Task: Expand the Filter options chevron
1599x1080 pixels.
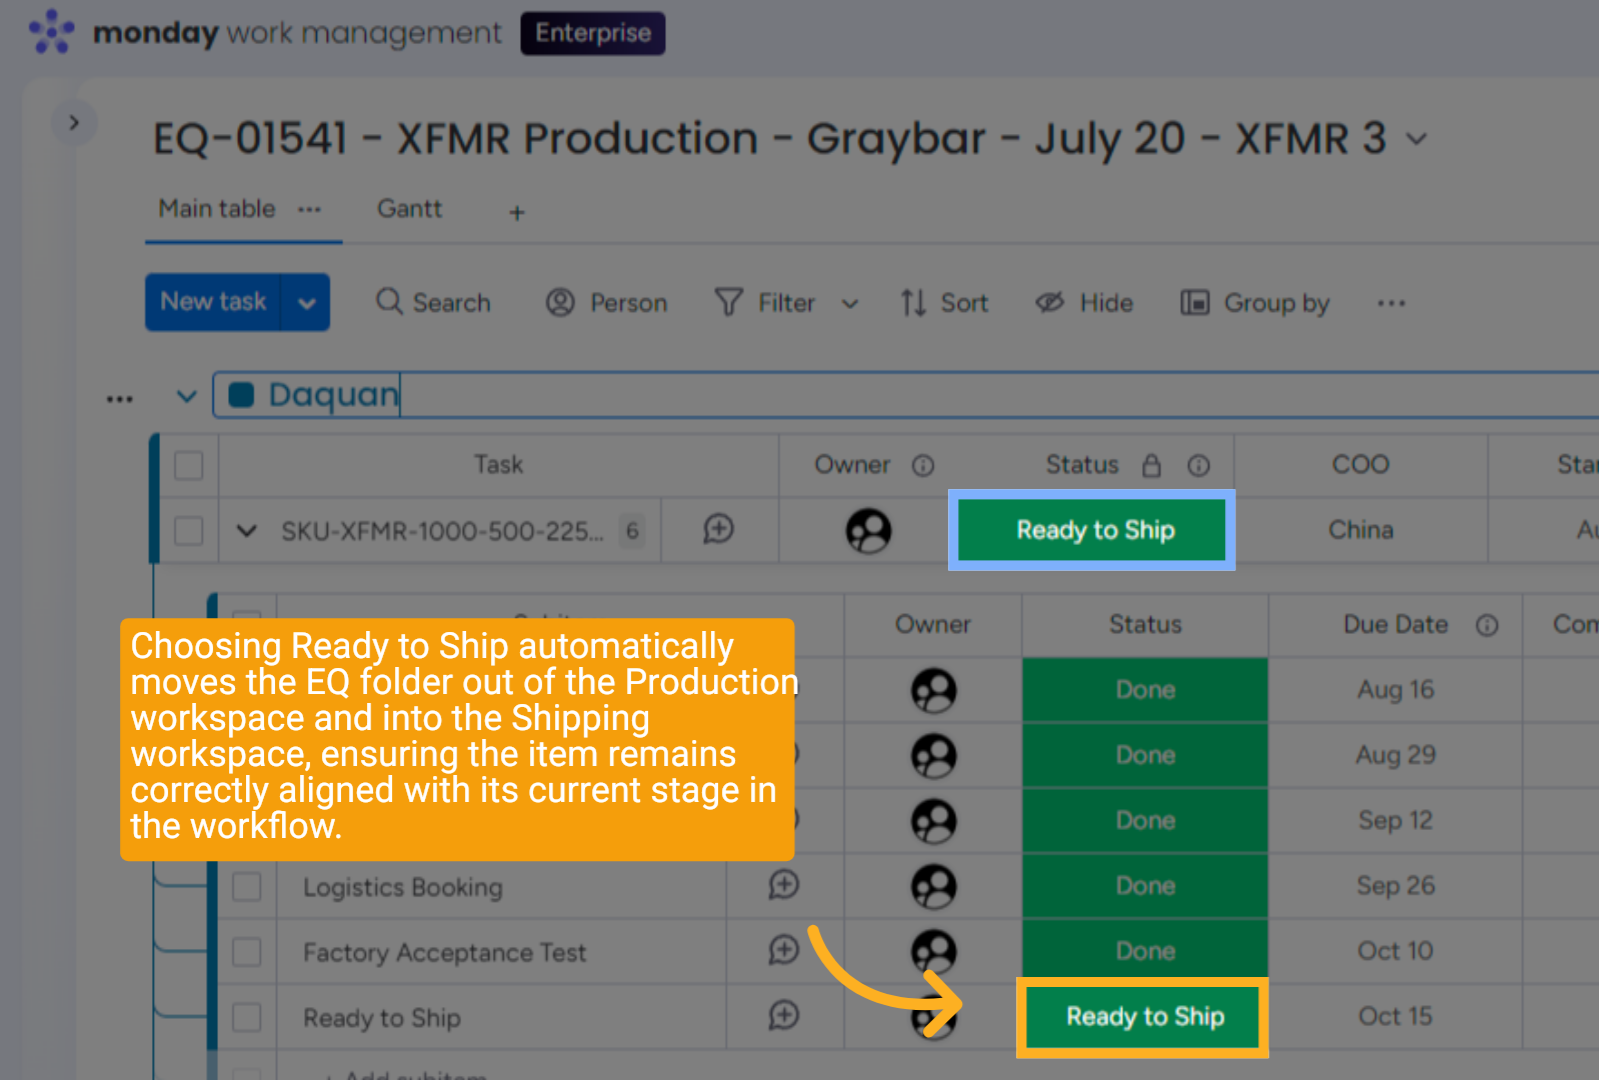Action: click(850, 303)
